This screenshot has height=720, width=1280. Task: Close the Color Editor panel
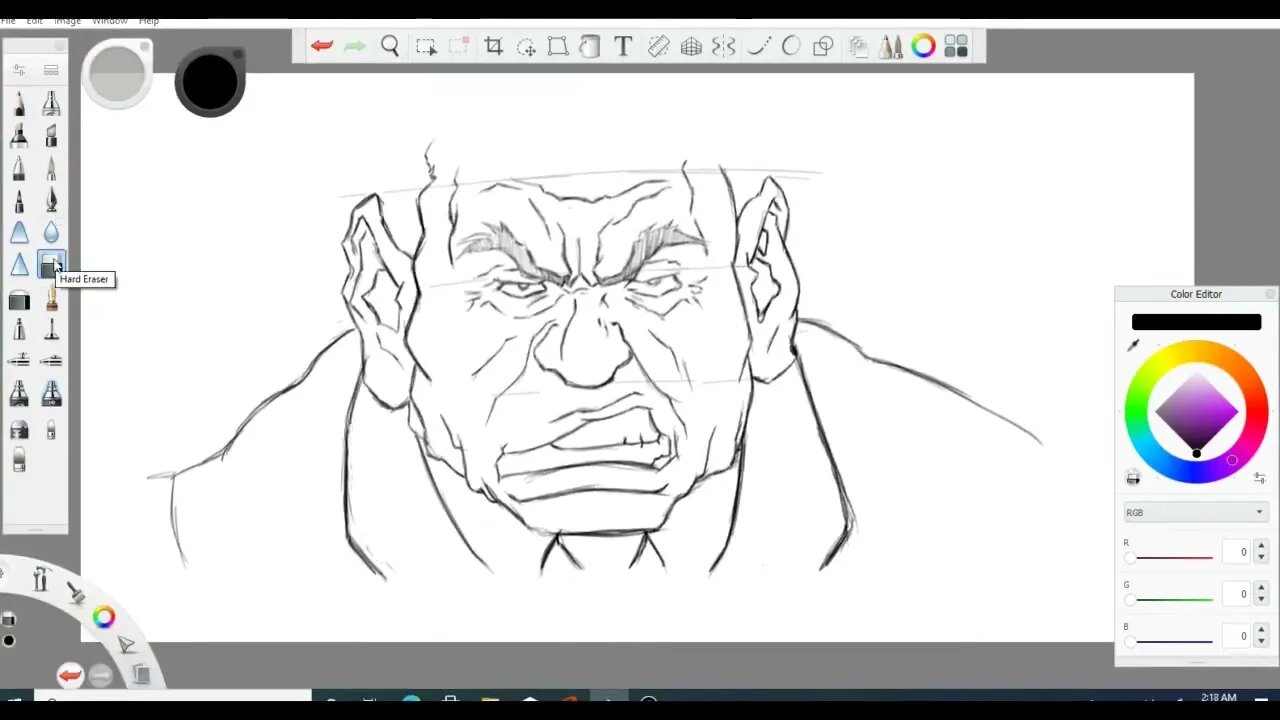click(1271, 294)
